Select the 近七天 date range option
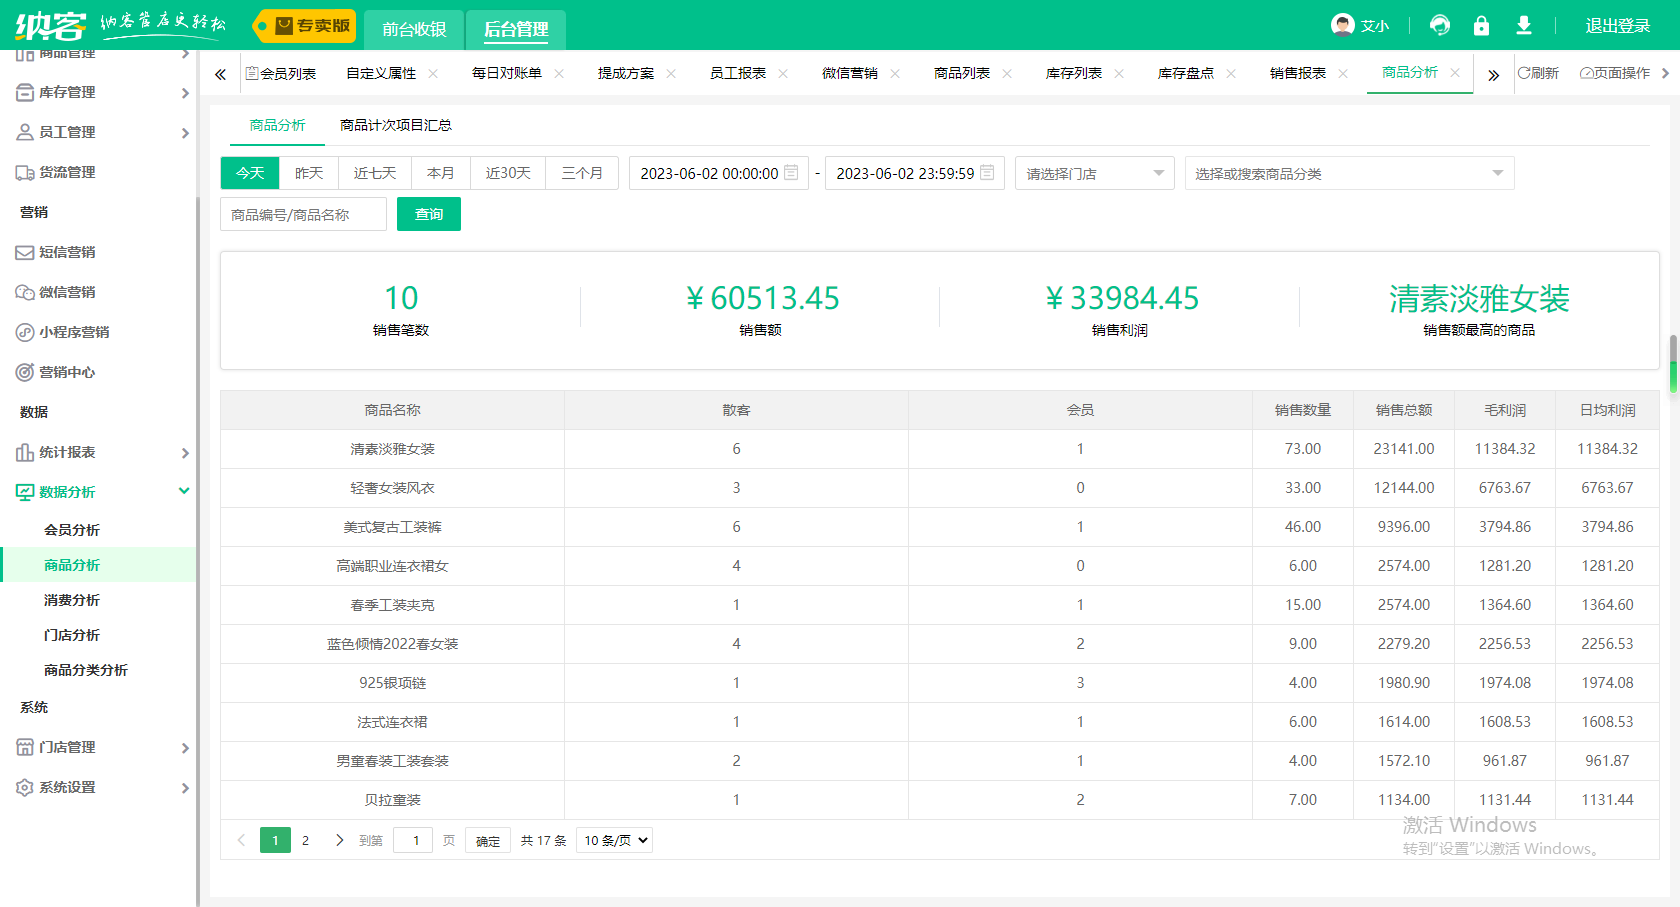The image size is (1680, 907). 375,173
